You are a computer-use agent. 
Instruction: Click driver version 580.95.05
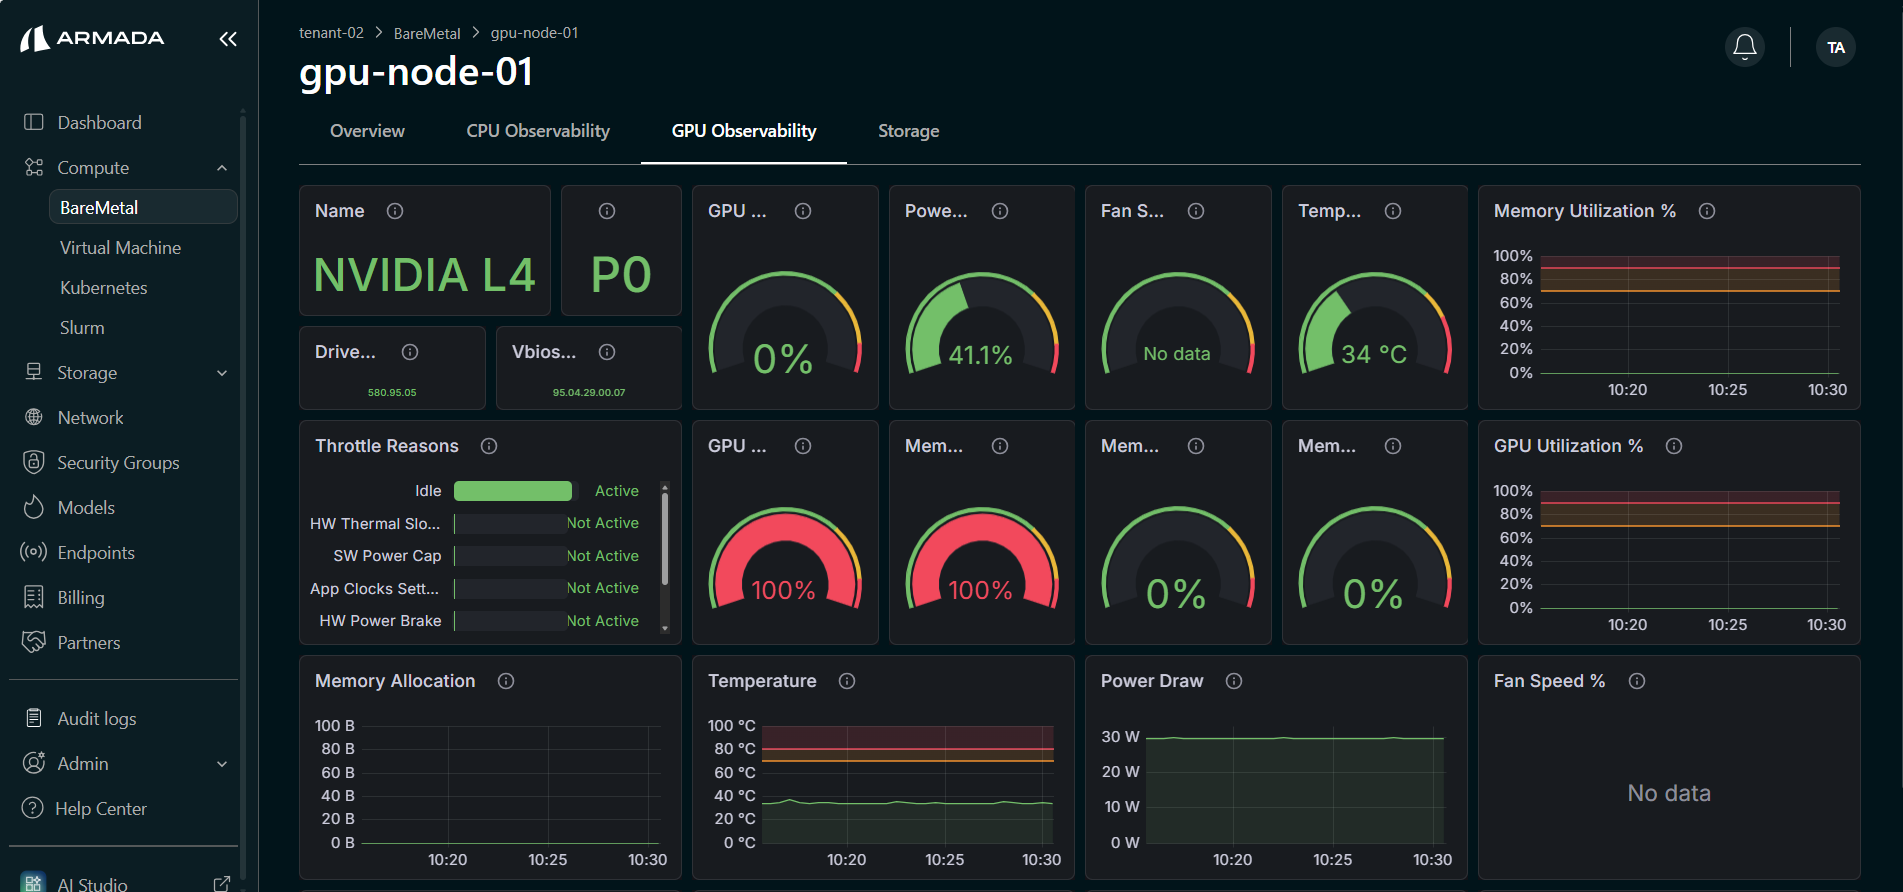tap(392, 392)
